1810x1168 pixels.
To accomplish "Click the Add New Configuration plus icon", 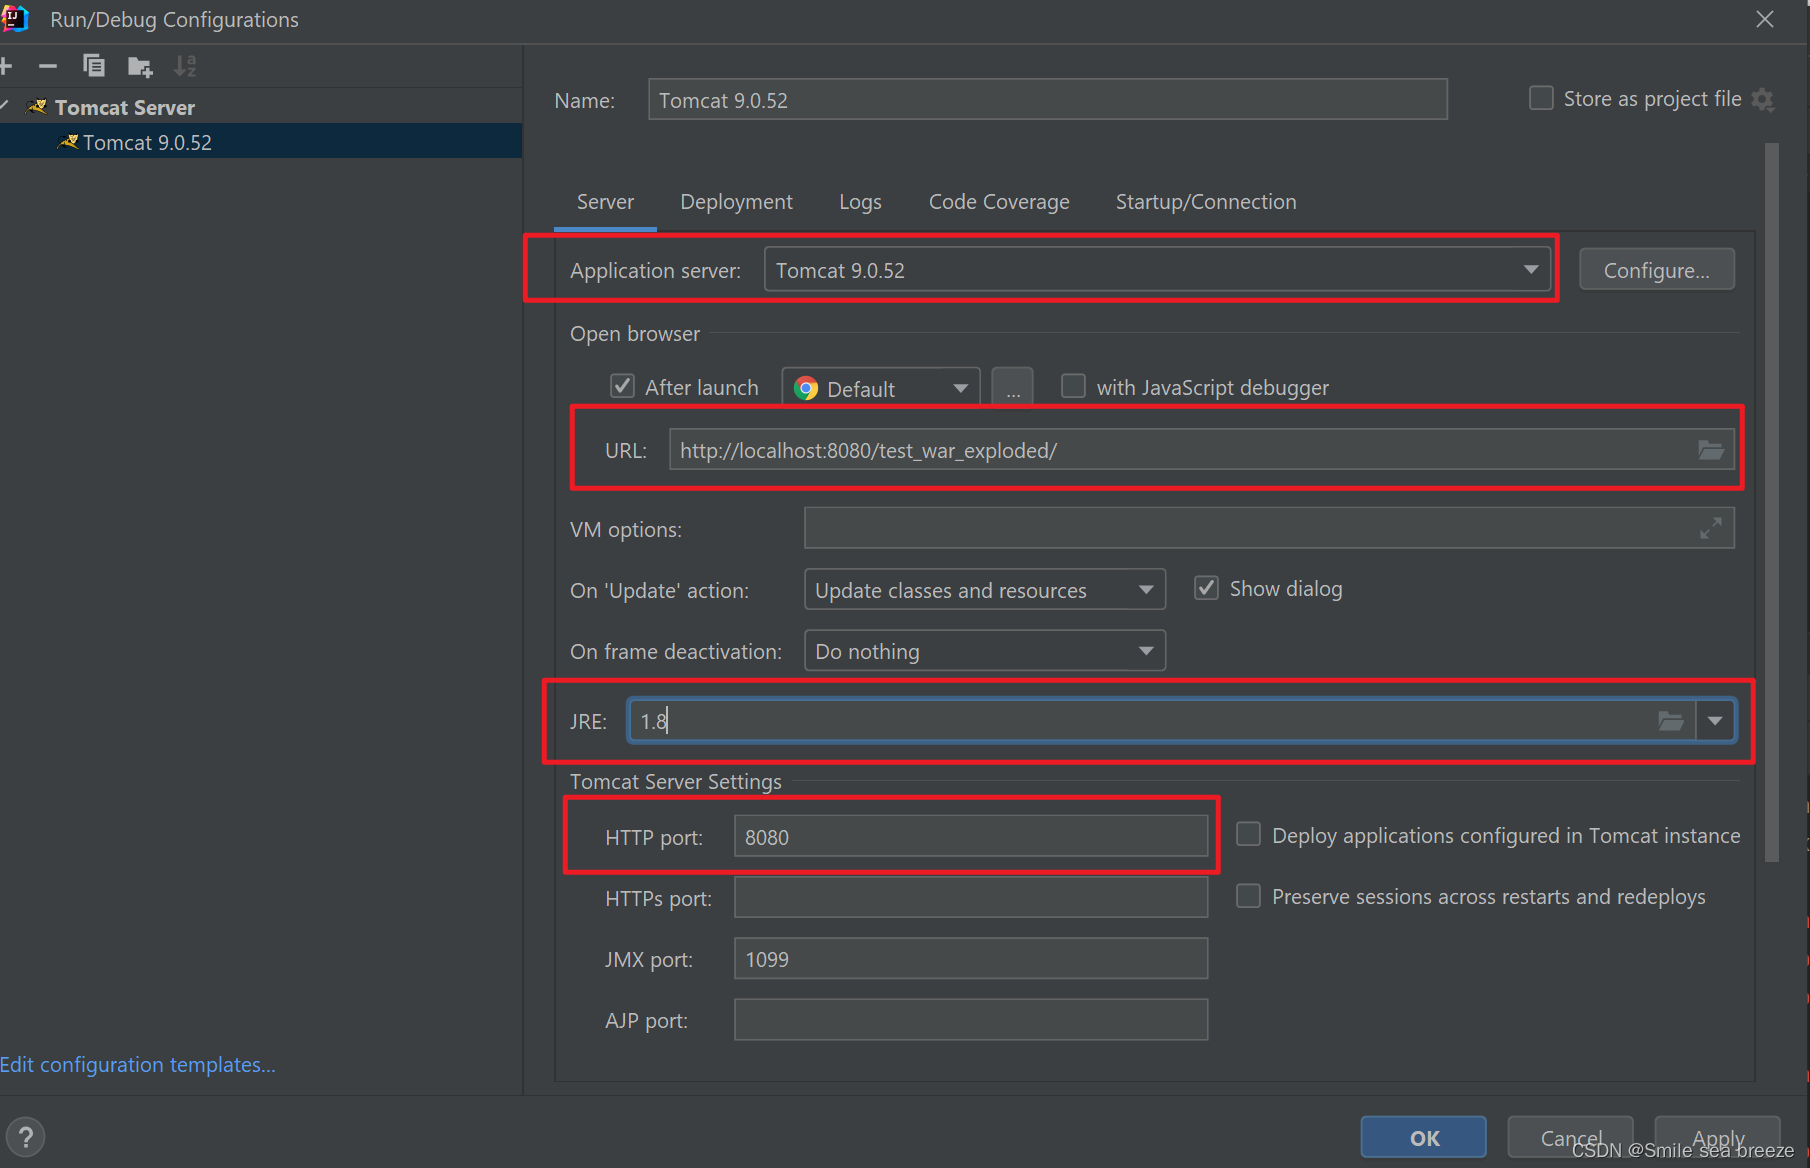I will (6, 66).
